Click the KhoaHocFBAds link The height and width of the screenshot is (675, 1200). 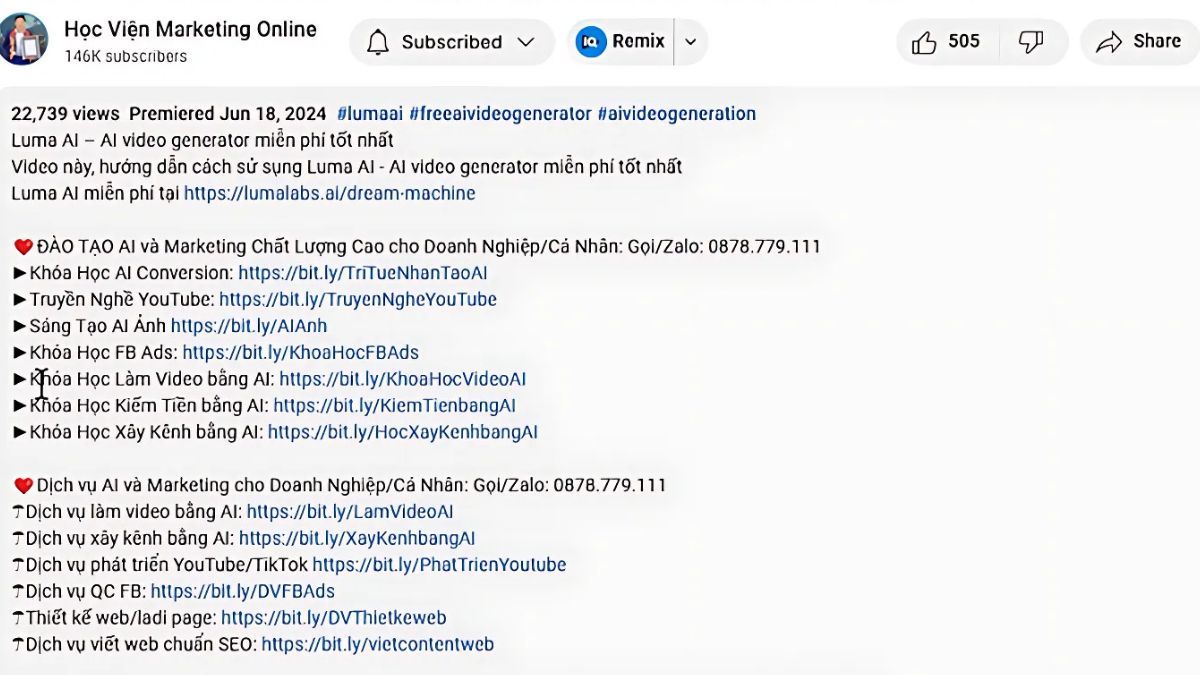click(298, 352)
